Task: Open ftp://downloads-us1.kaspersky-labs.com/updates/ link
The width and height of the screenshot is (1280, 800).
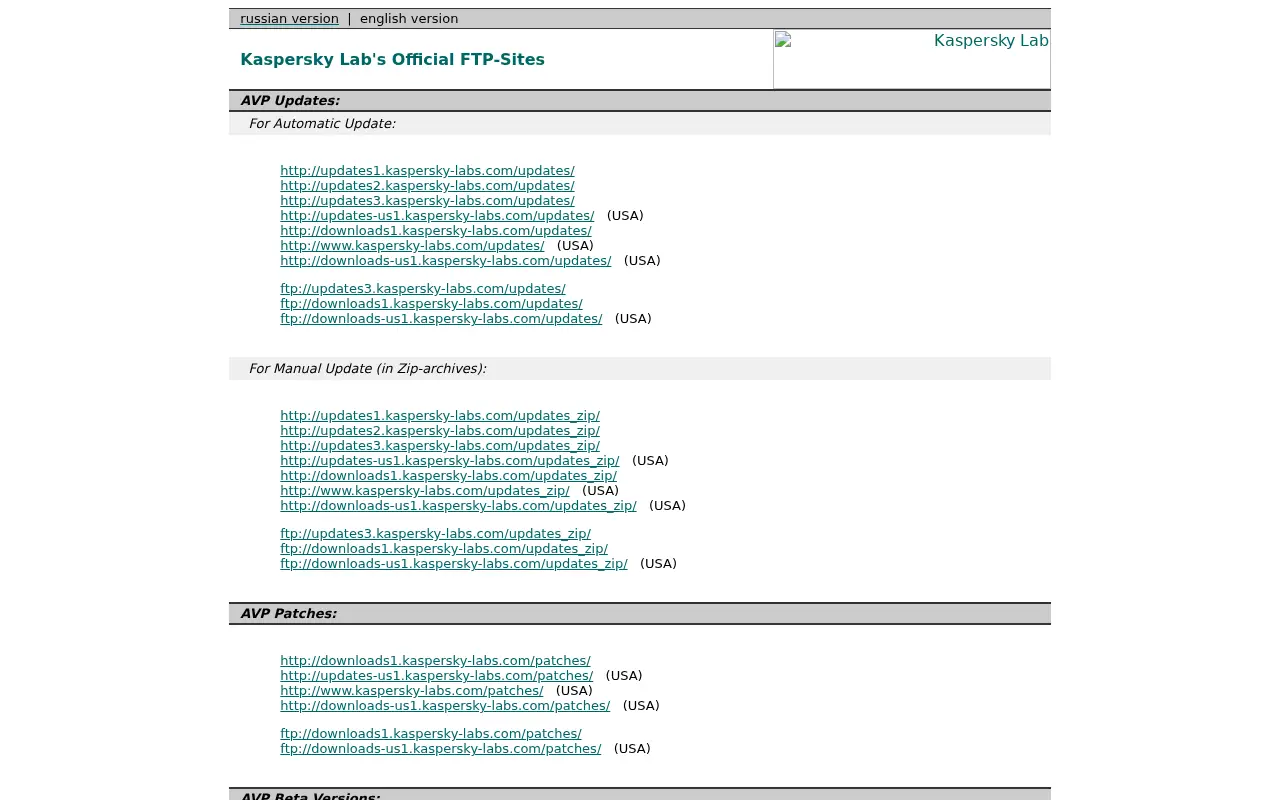Action: [x=441, y=319]
